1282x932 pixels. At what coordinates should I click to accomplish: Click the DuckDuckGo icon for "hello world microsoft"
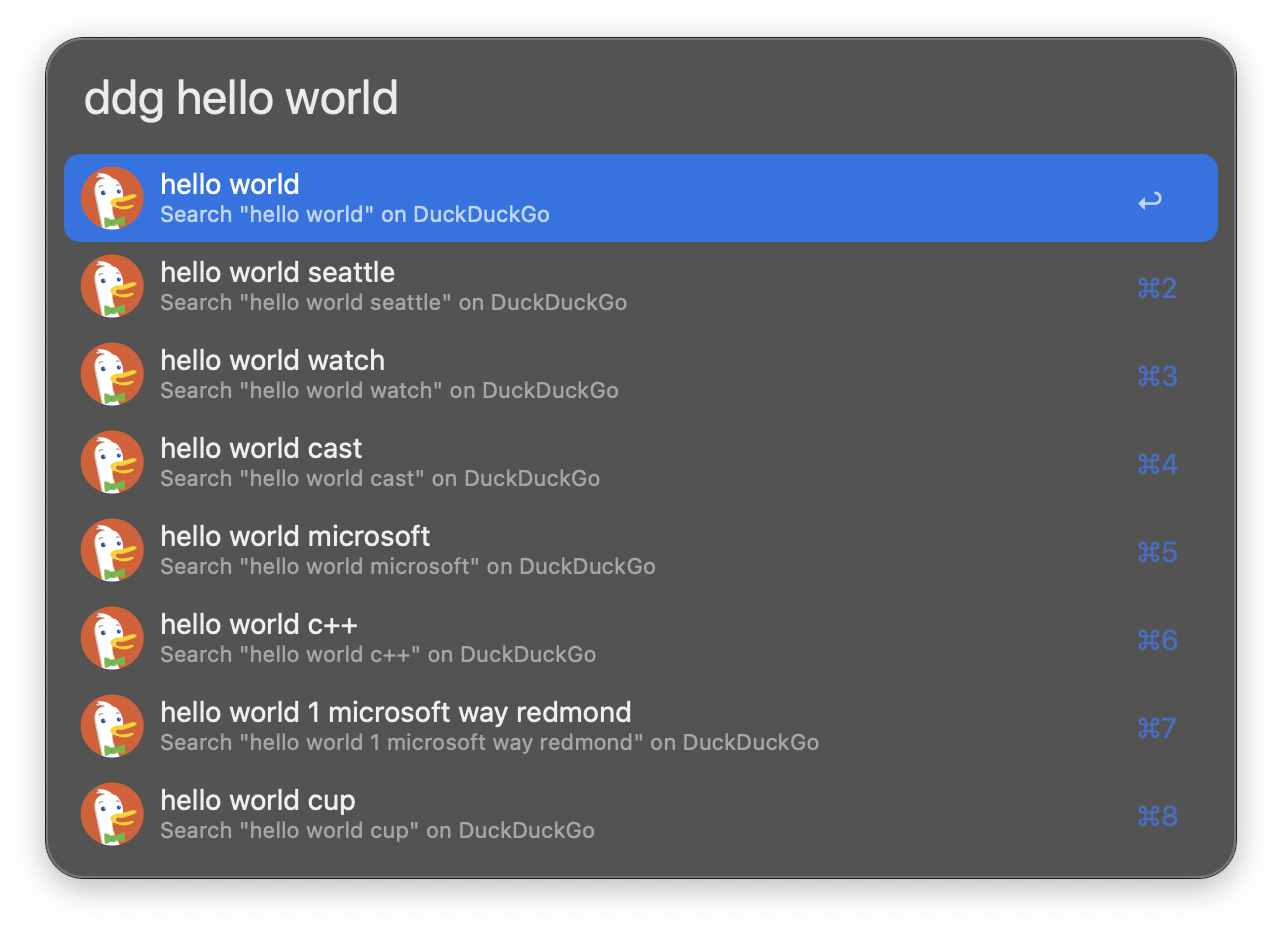click(112, 550)
